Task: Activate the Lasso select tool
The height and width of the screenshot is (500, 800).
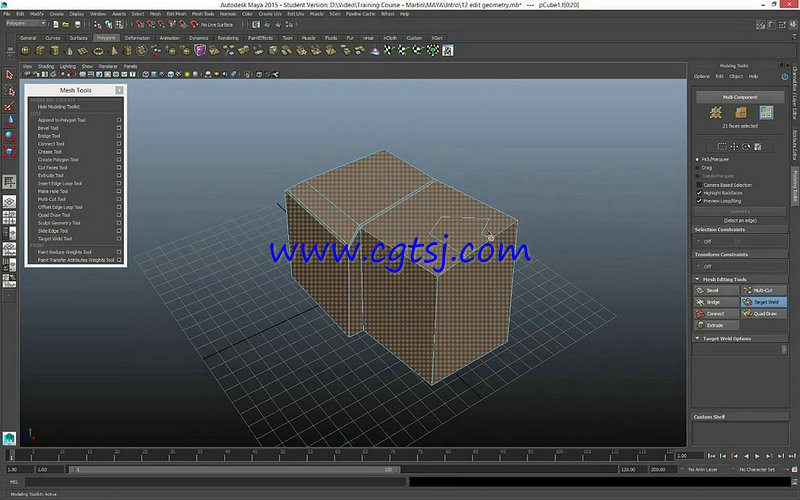Action: click(9, 90)
